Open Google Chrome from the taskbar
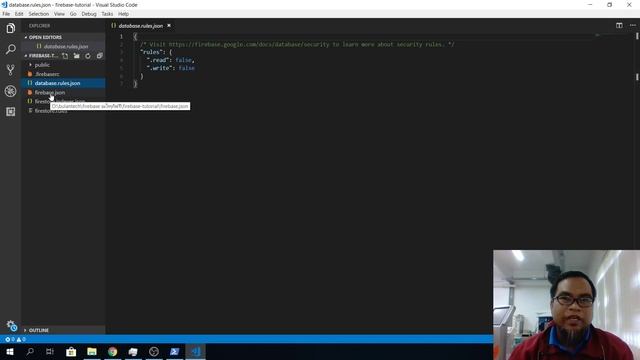Viewport: 640px width, 360px height. [113, 351]
